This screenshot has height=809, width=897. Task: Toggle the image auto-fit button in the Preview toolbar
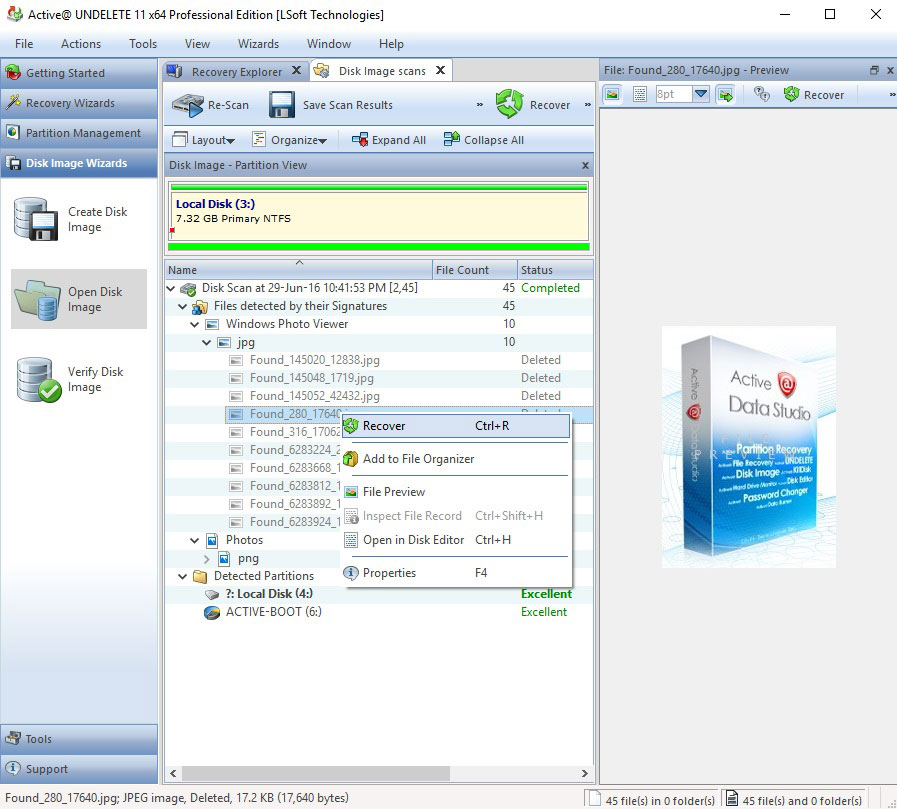coord(725,94)
